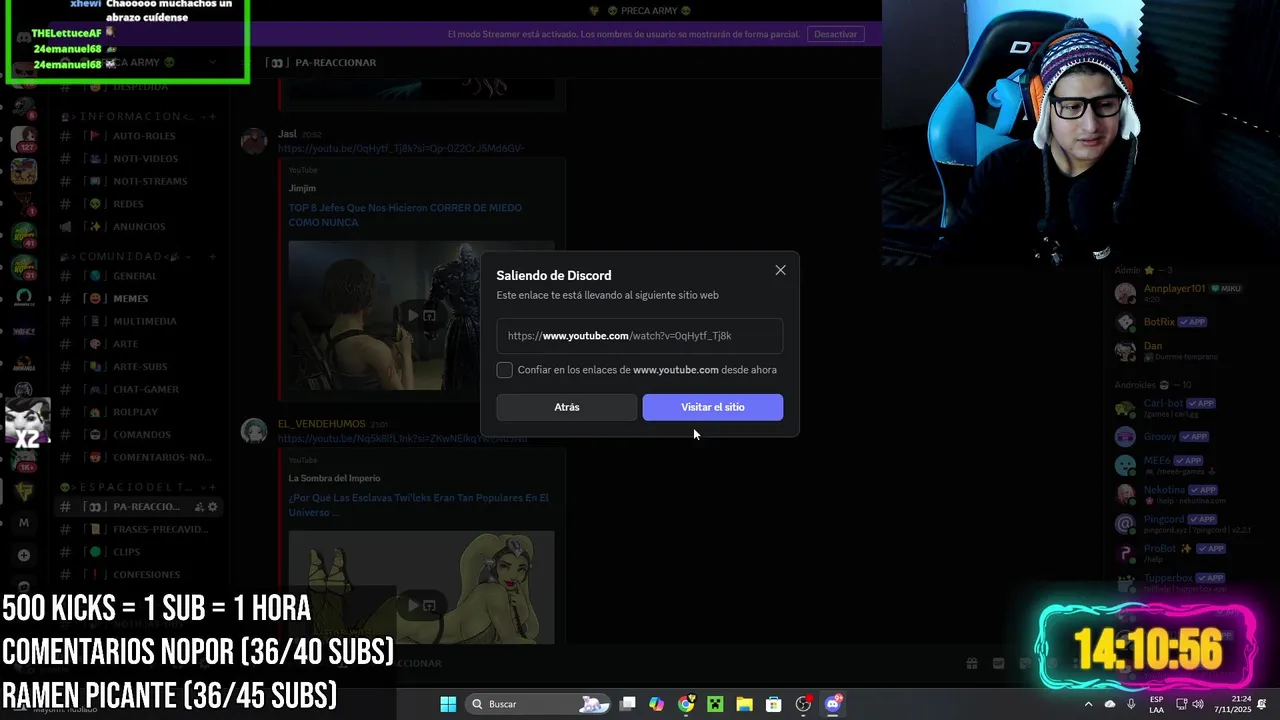Image resolution: width=1280 pixels, height=720 pixels.
Task: Open the CHAT-GAMER channel
Action: pos(138,389)
